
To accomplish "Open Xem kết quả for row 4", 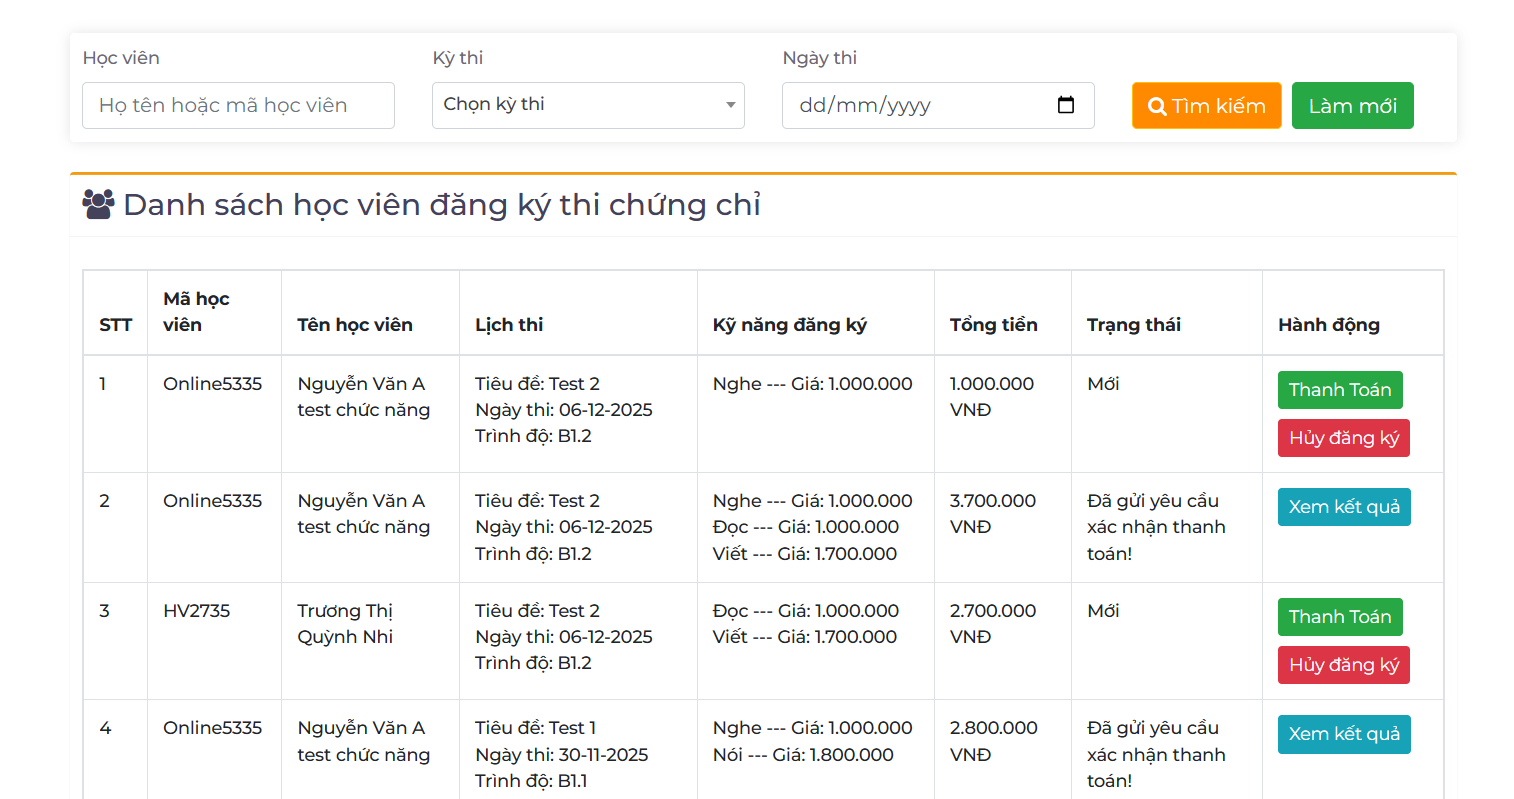I will pos(1343,734).
